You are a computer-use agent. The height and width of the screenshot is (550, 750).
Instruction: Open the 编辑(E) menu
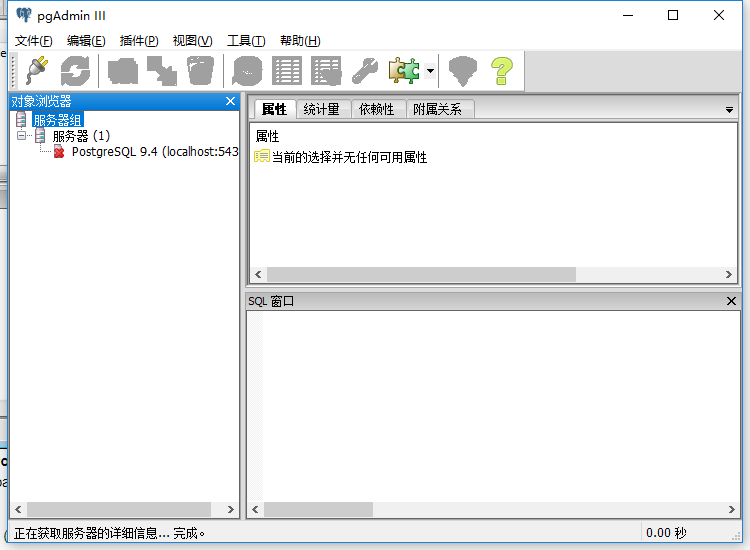pos(86,41)
